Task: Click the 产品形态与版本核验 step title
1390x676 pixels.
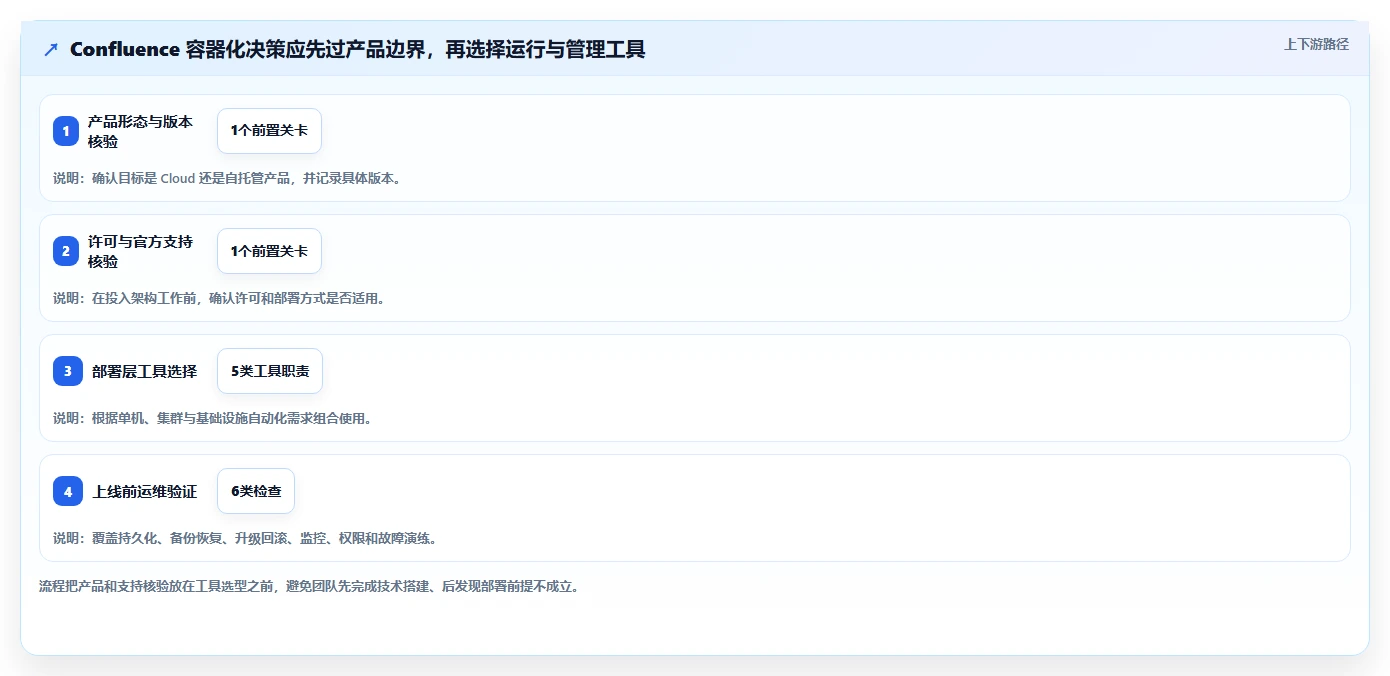Action: [140, 131]
